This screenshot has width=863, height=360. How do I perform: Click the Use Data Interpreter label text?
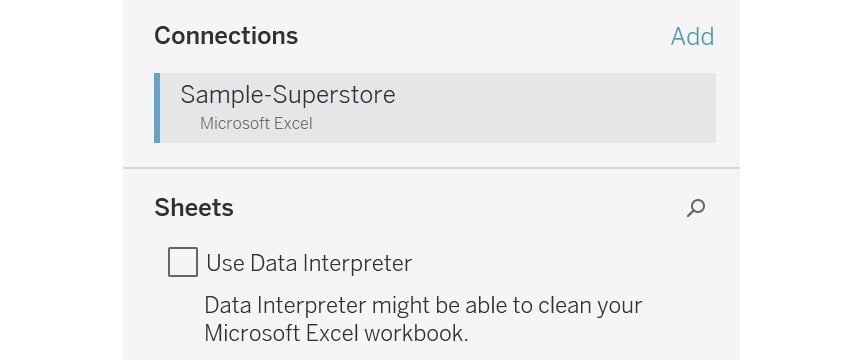pos(309,263)
